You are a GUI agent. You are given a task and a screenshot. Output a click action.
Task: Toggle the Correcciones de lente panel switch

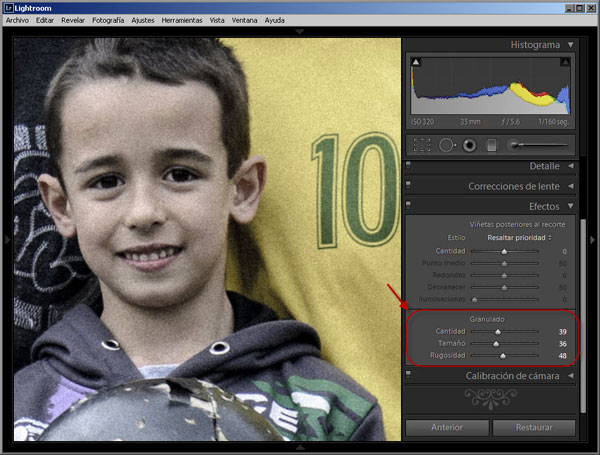(x=408, y=185)
